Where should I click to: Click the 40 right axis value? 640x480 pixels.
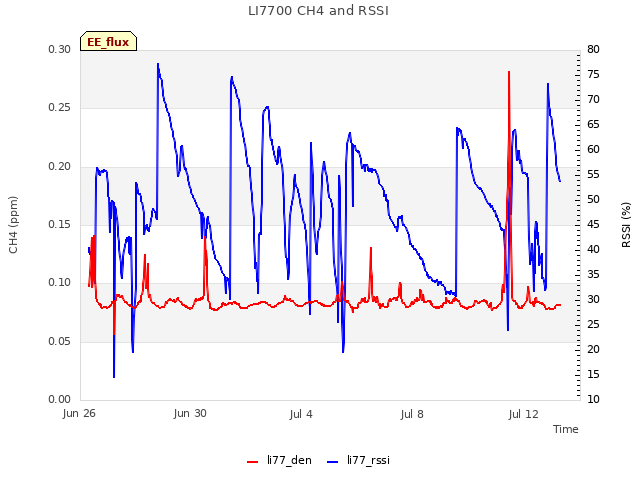593,249
